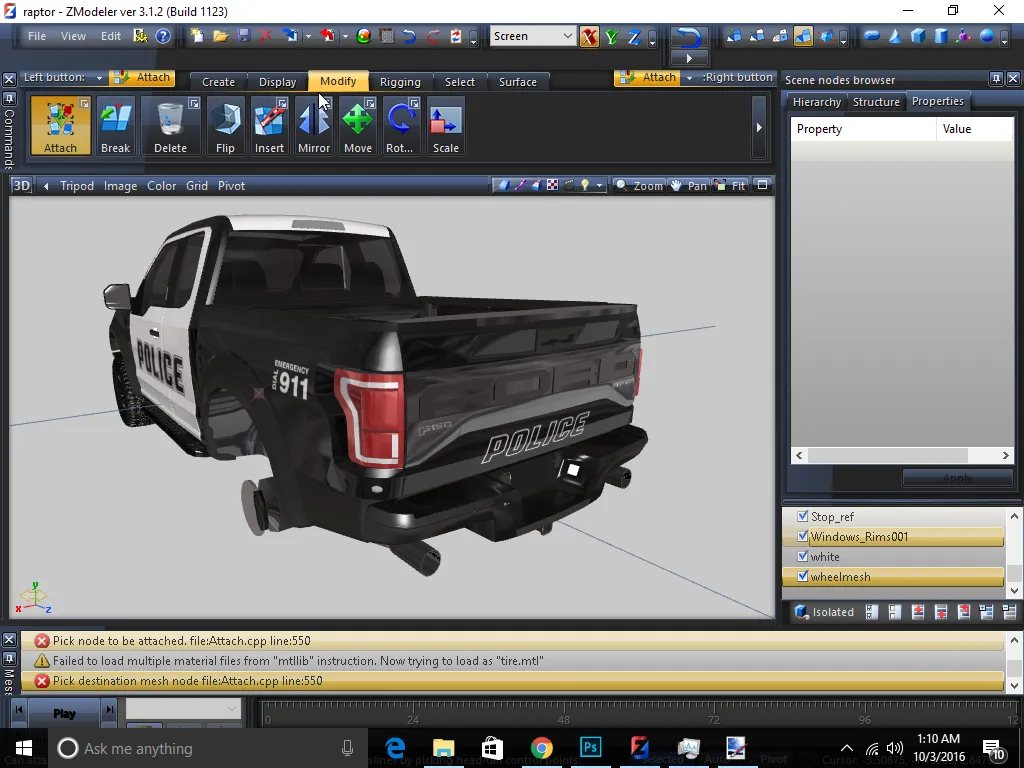Open the Screen coordinate system dropdown

coord(567,36)
